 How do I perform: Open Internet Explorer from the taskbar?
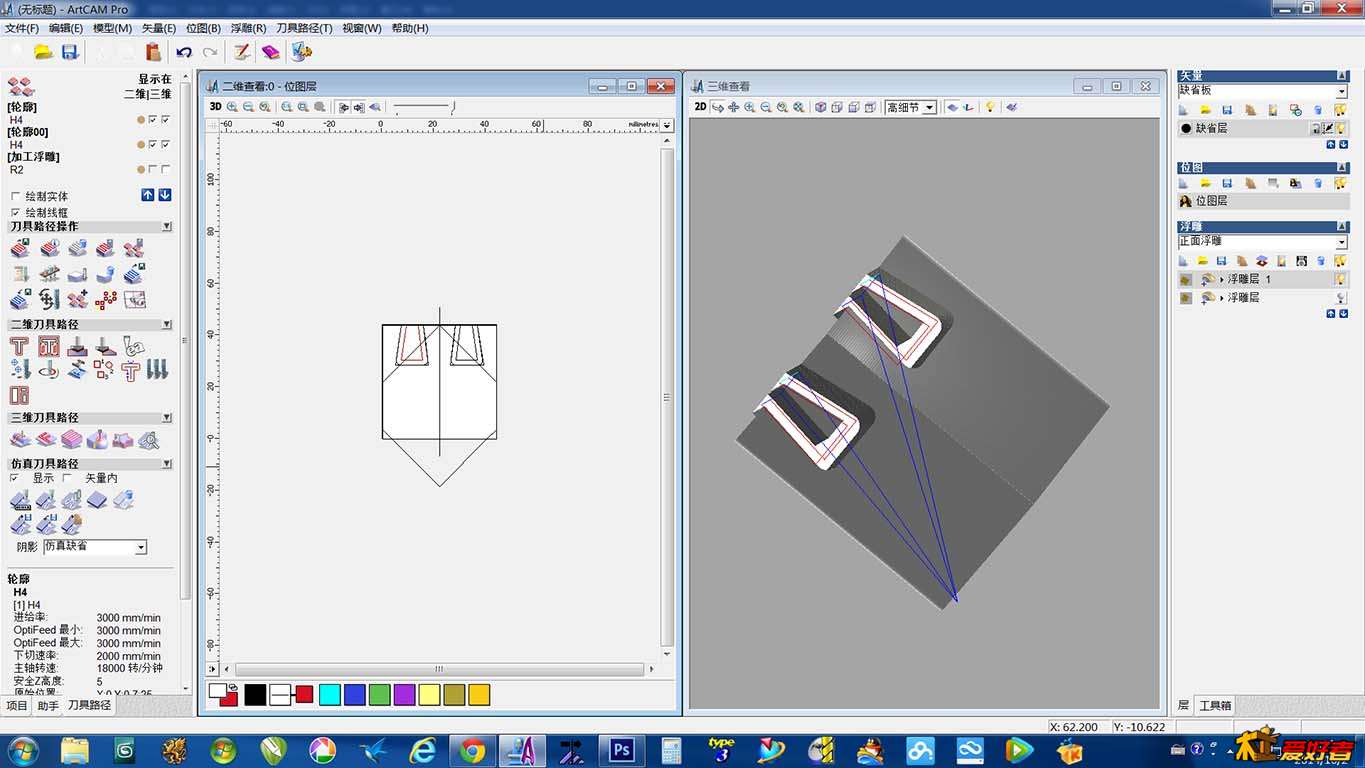[x=423, y=750]
